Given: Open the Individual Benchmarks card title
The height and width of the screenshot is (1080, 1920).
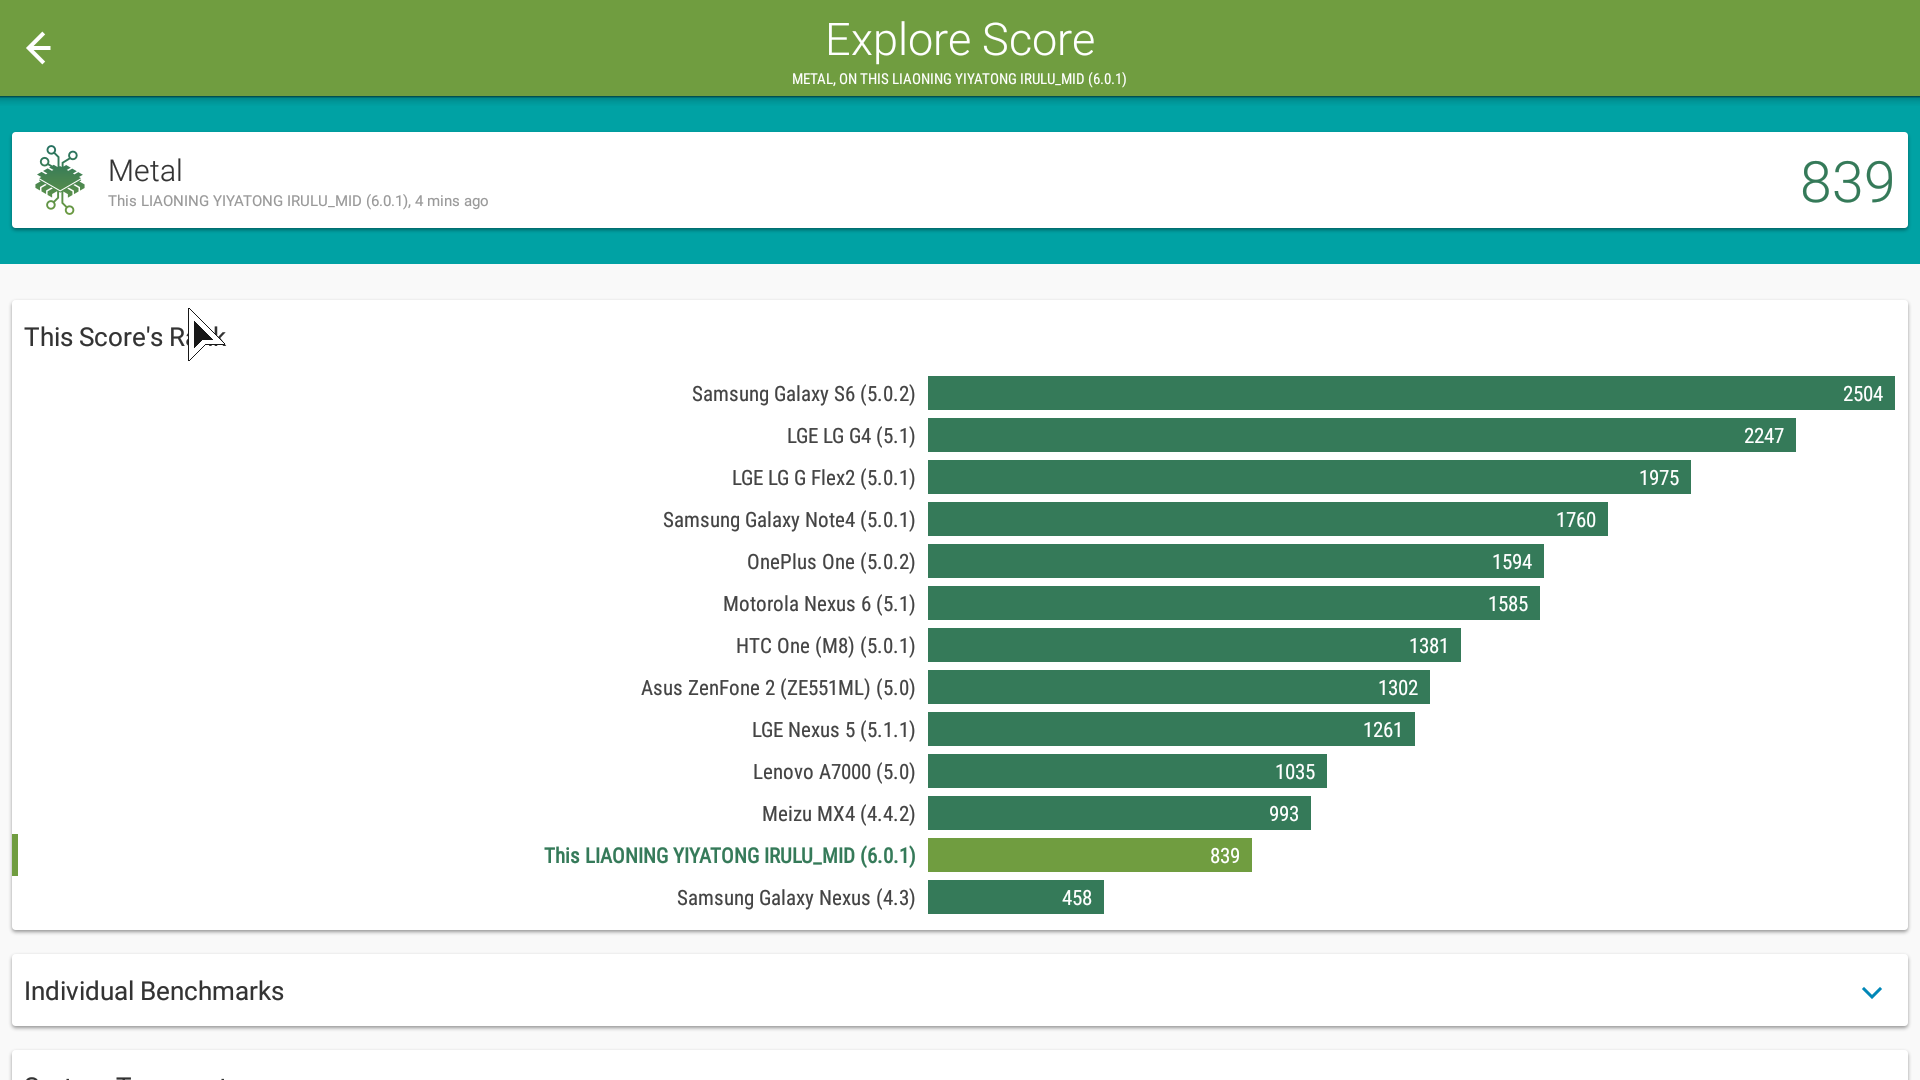Looking at the screenshot, I should coord(154,991).
